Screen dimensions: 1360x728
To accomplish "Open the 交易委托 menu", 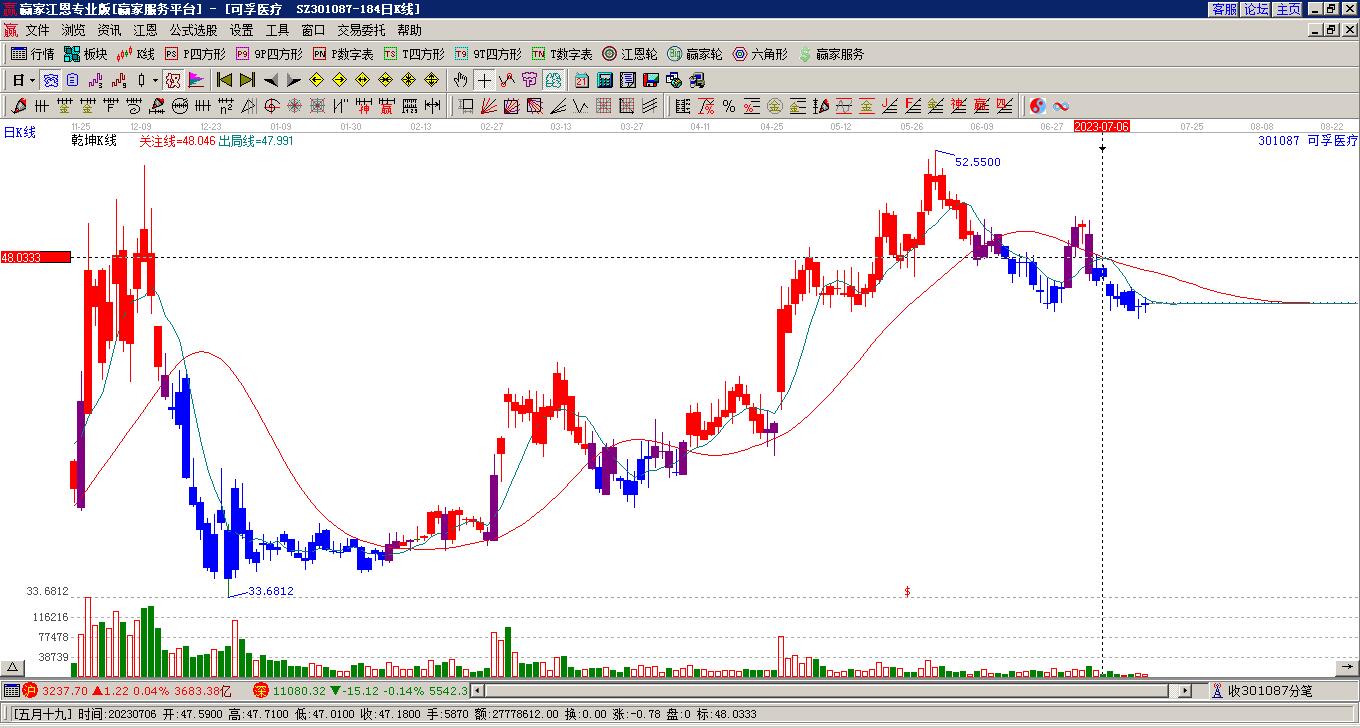I will pyautogui.click(x=361, y=30).
